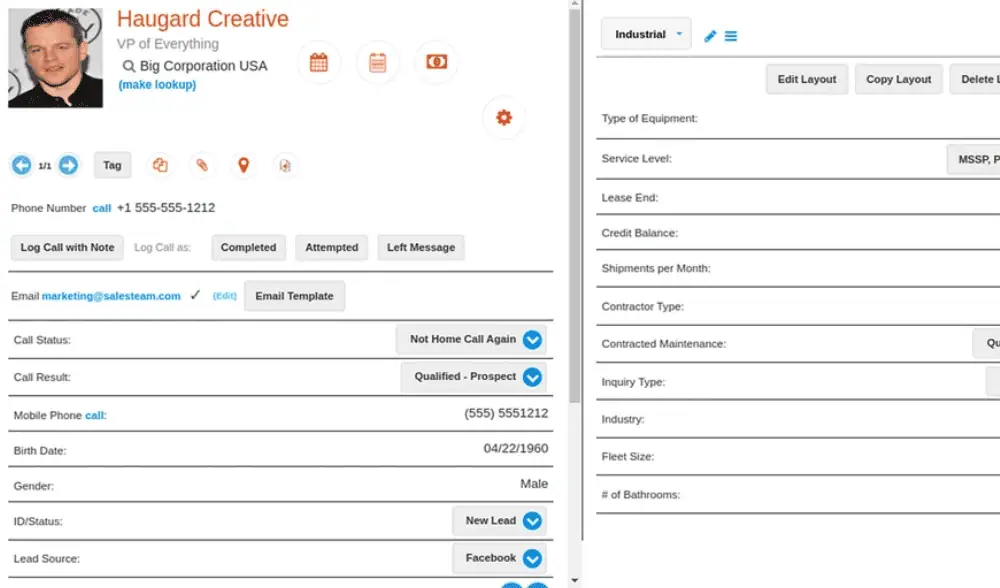Go to the previous record arrow

(21, 165)
